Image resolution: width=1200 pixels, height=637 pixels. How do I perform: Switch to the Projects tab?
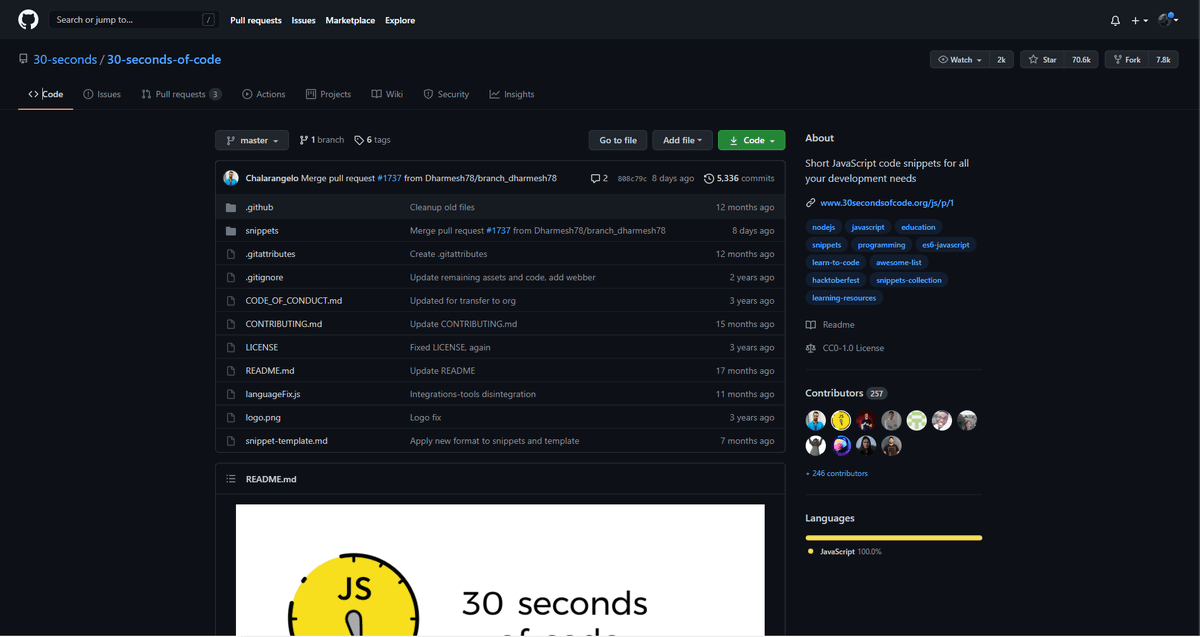pos(328,94)
